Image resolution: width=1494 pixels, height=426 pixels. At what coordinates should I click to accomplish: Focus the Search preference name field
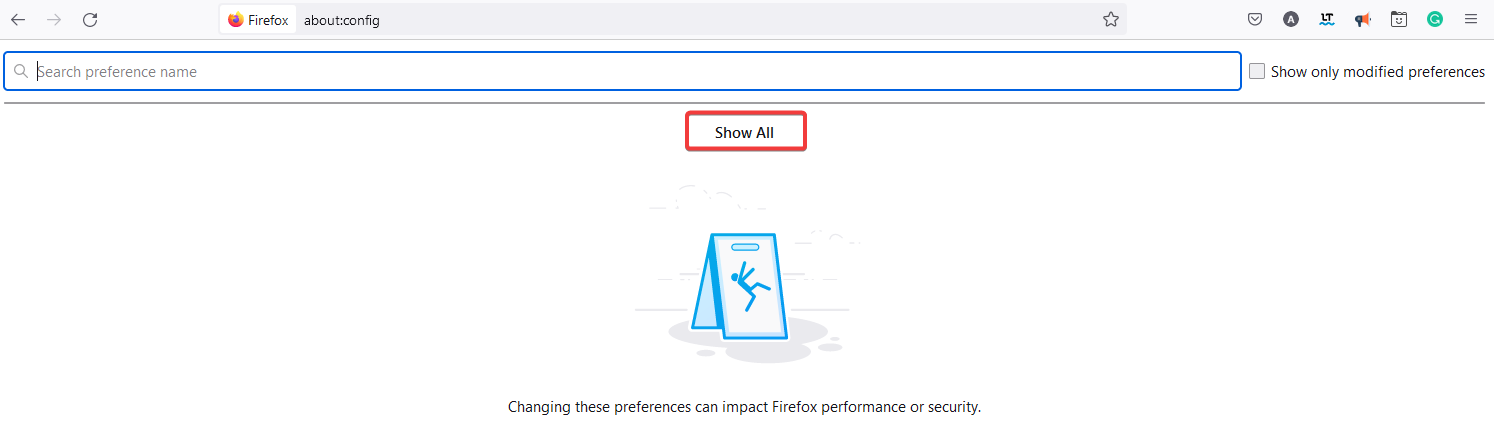coord(630,72)
